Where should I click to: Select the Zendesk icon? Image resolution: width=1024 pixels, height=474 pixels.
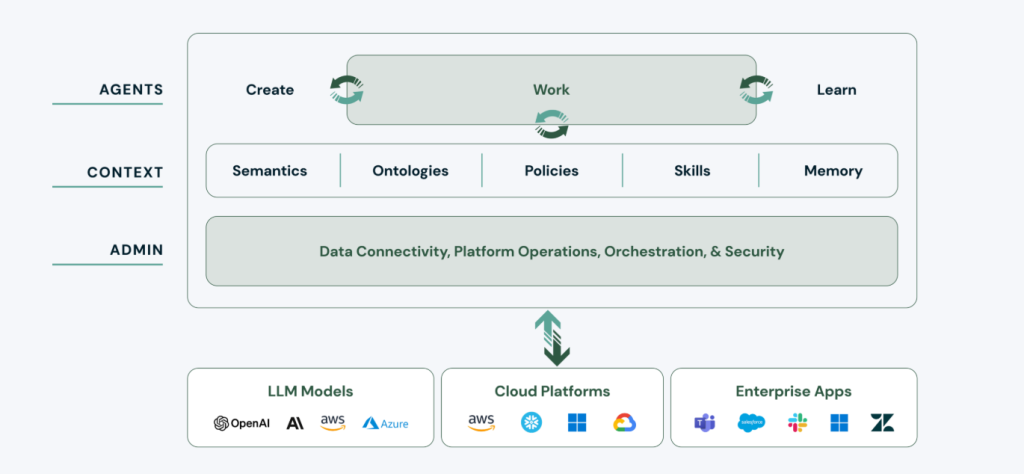[882, 422]
